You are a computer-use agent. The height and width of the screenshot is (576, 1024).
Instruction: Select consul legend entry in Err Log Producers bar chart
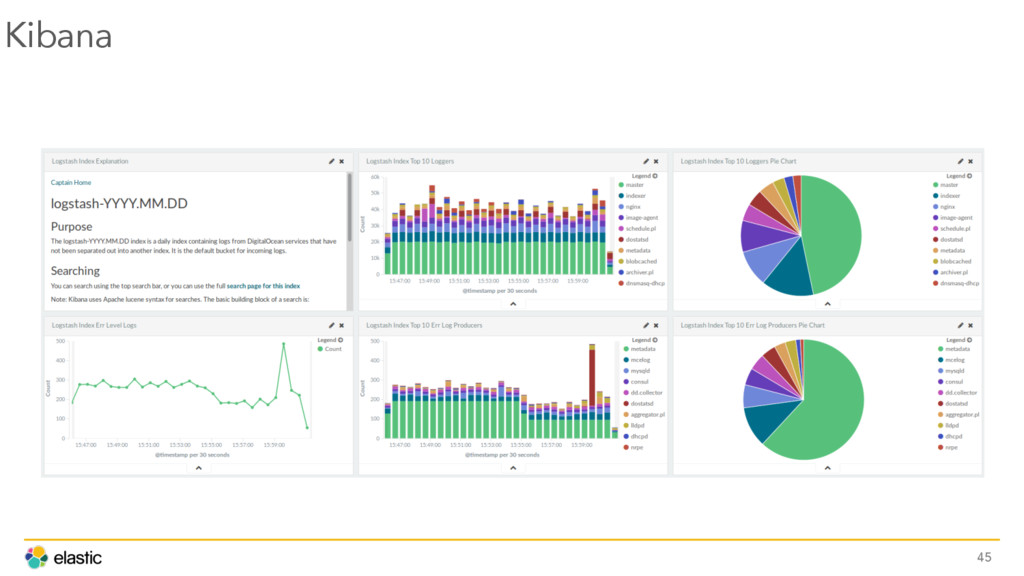(635, 382)
